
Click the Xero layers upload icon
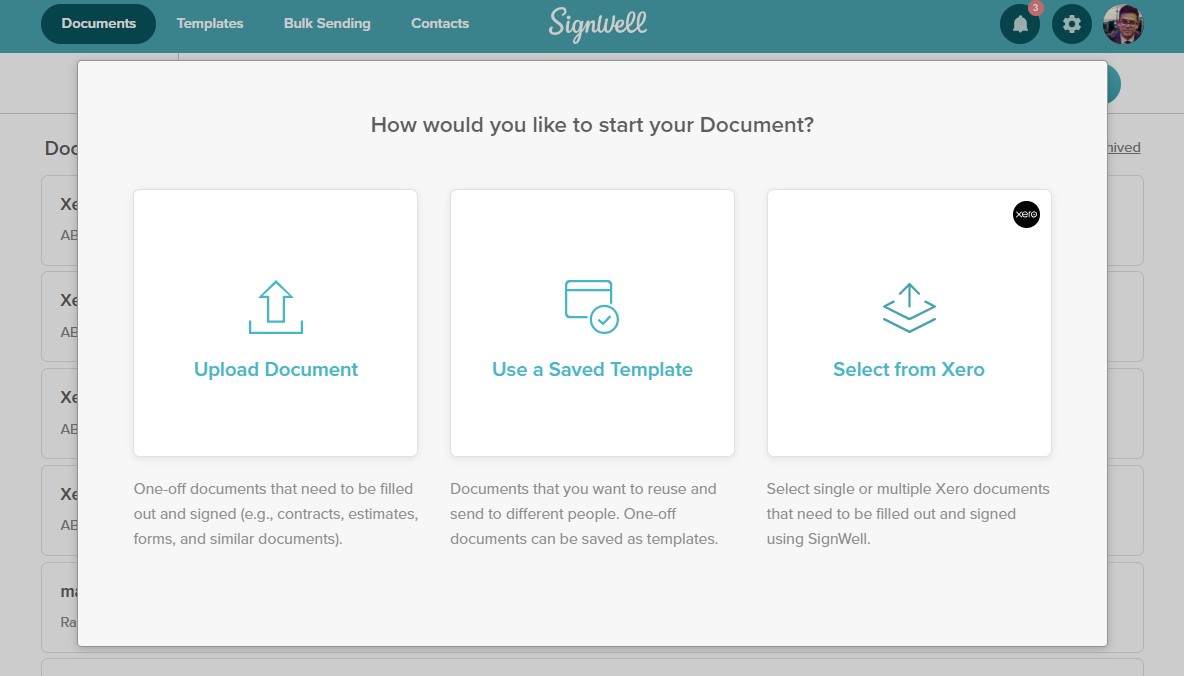coord(909,307)
